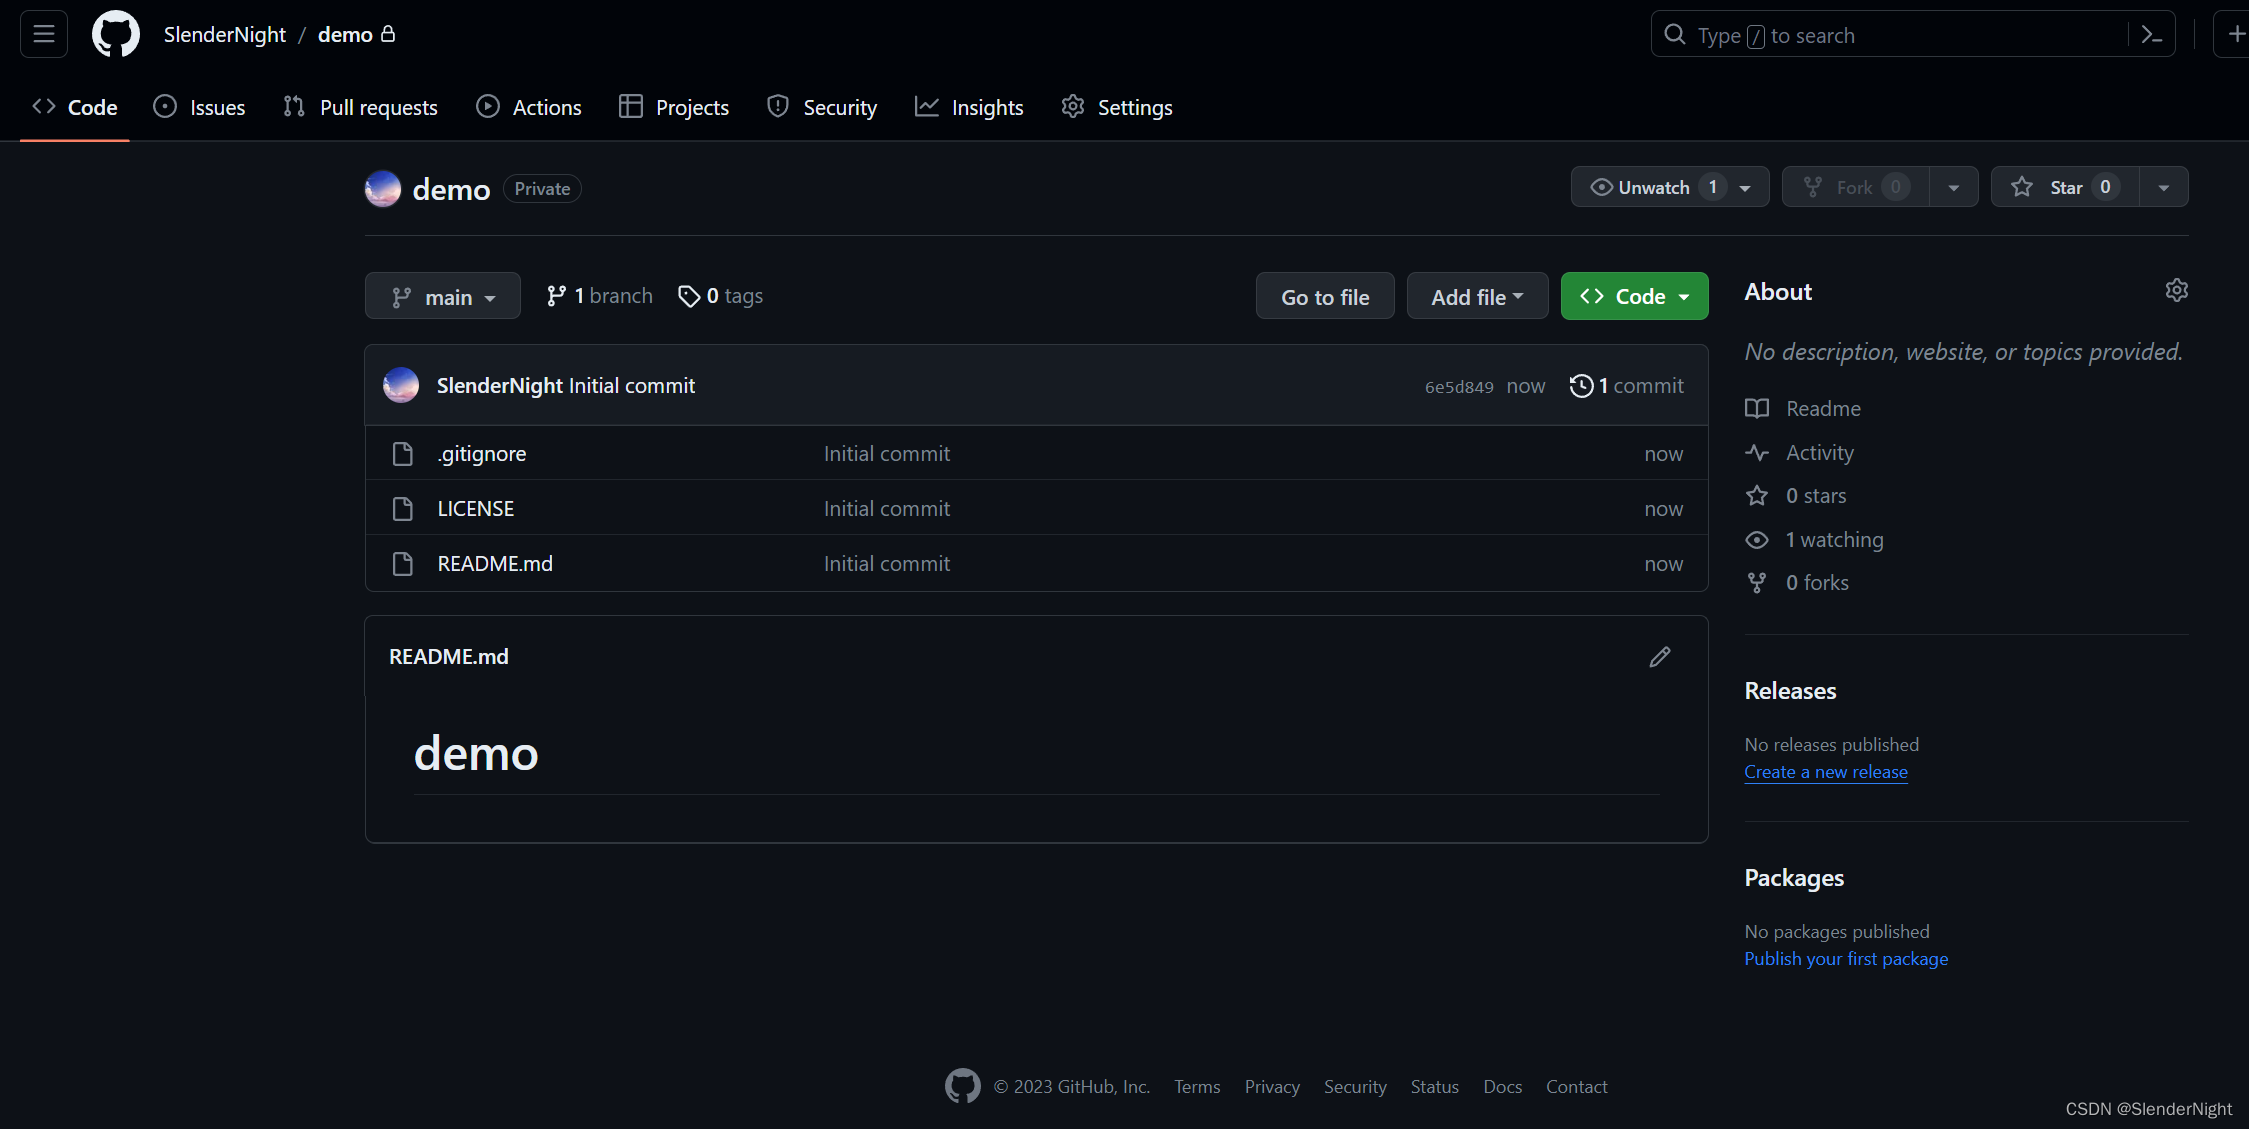Expand the green Code dropdown
The height and width of the screenshot is (1129, 2249).
click(x=1634, y=297)
